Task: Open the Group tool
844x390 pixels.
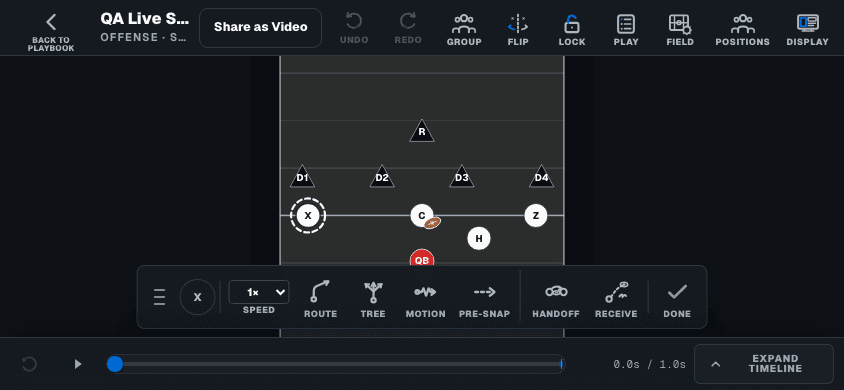Action: point(464,30)
